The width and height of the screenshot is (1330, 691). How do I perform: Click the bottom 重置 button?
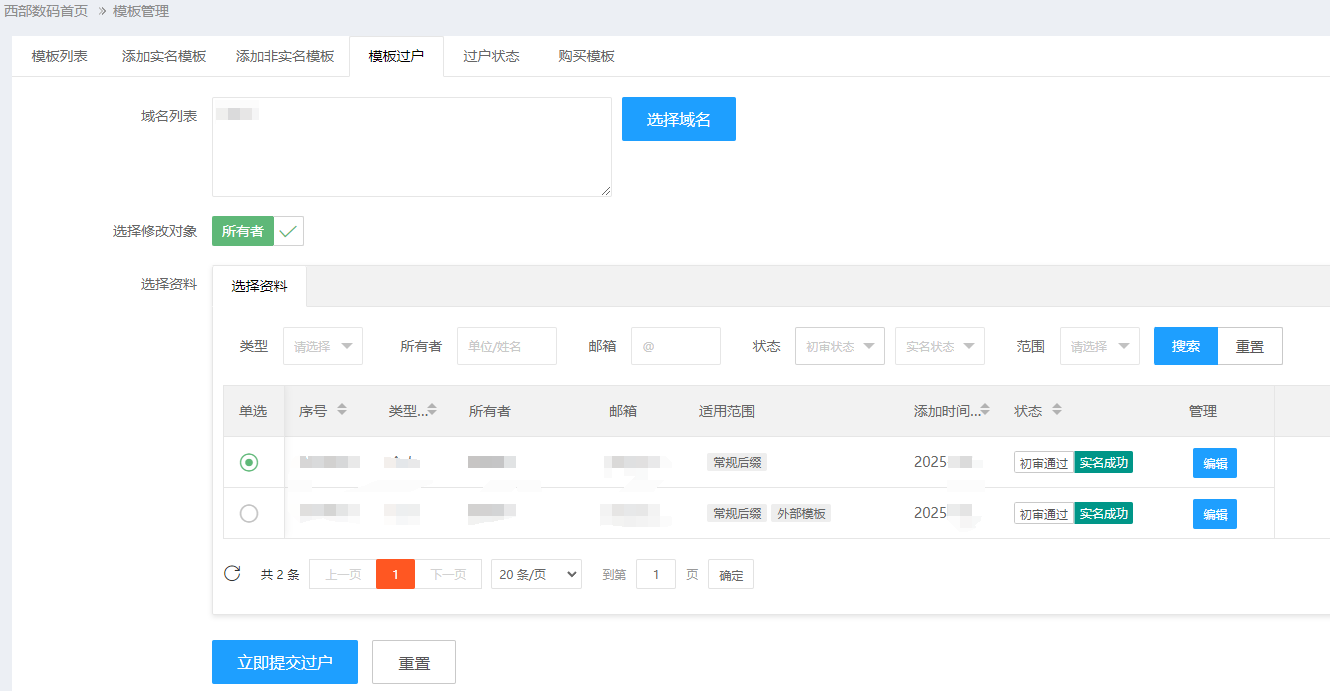tap(414, 662)
